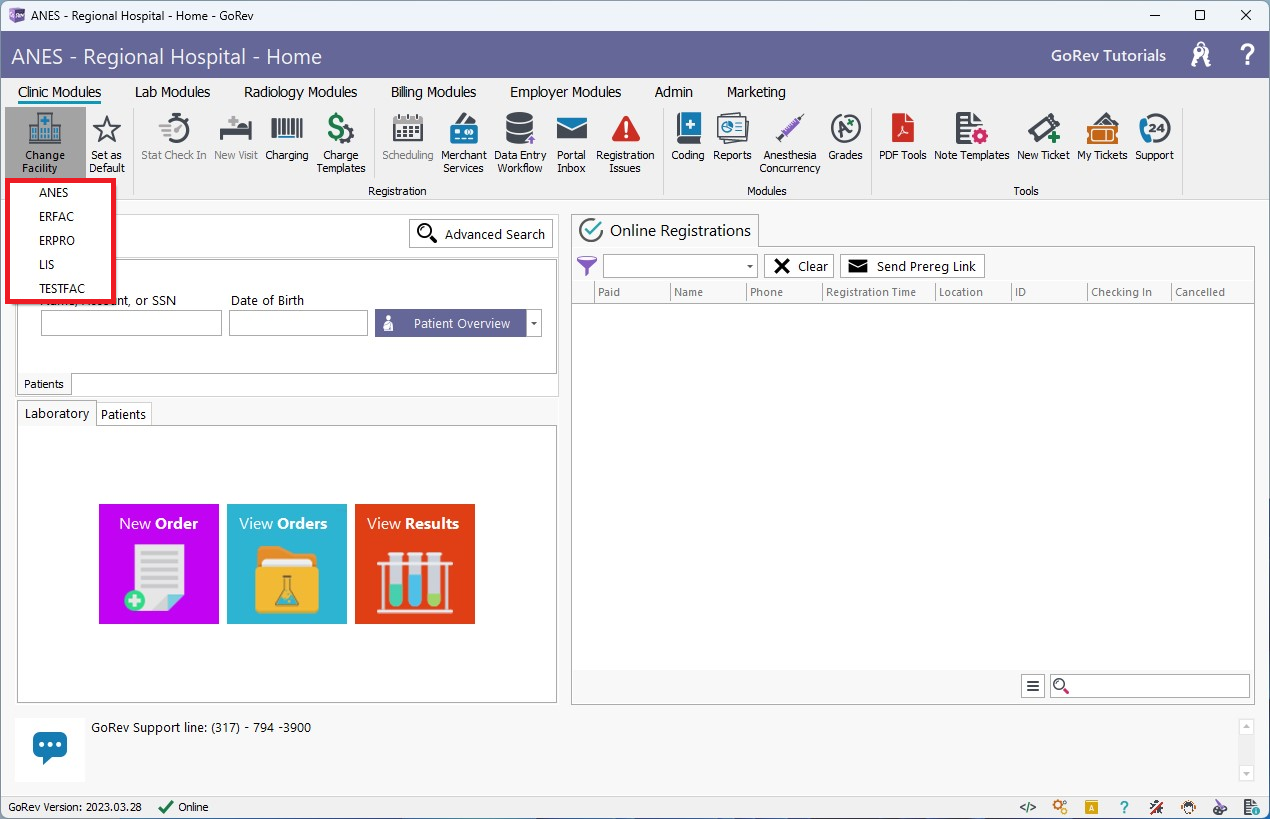This screenshot has width=1270, height=819.
Task: Clear the registration filter
Action: tap(799, 266)
